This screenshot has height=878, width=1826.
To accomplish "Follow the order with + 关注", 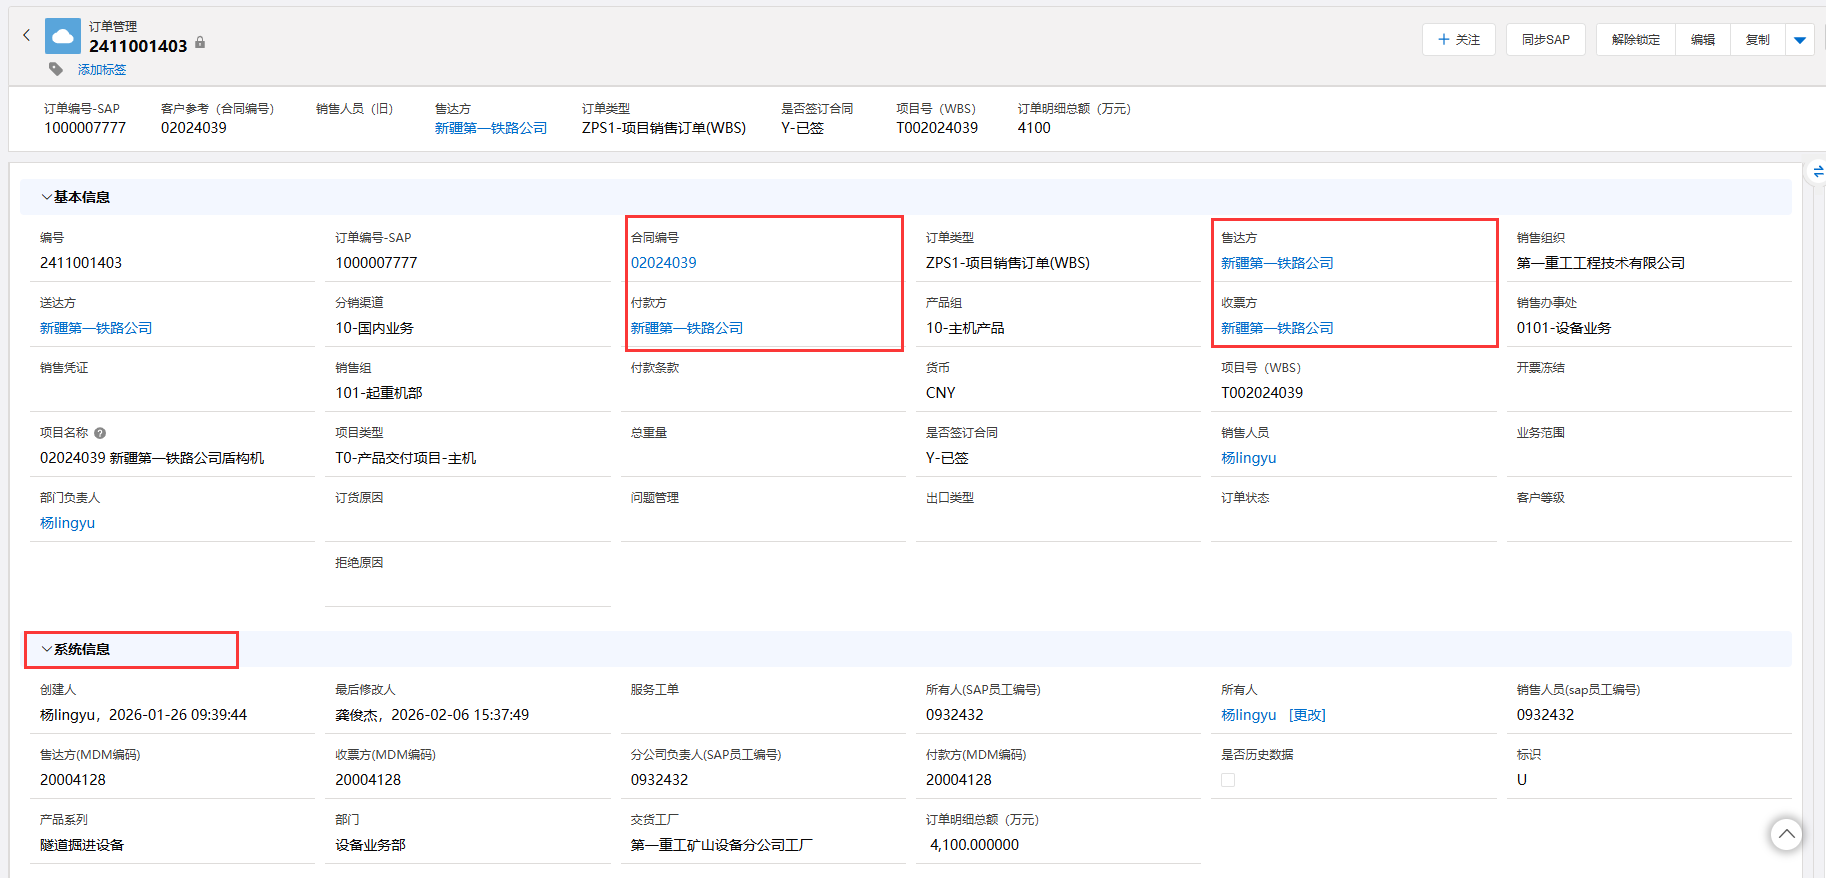I will [1458, 40].
